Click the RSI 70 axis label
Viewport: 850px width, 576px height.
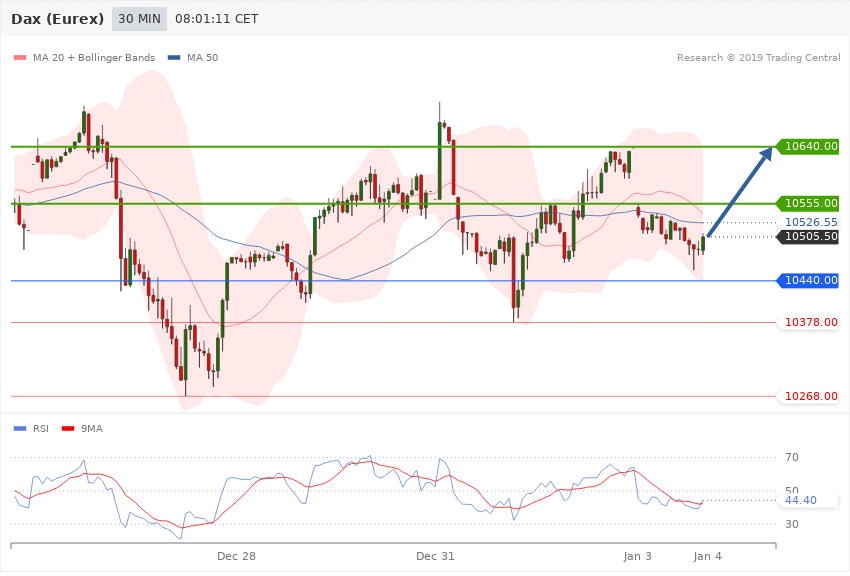[791, 457]
